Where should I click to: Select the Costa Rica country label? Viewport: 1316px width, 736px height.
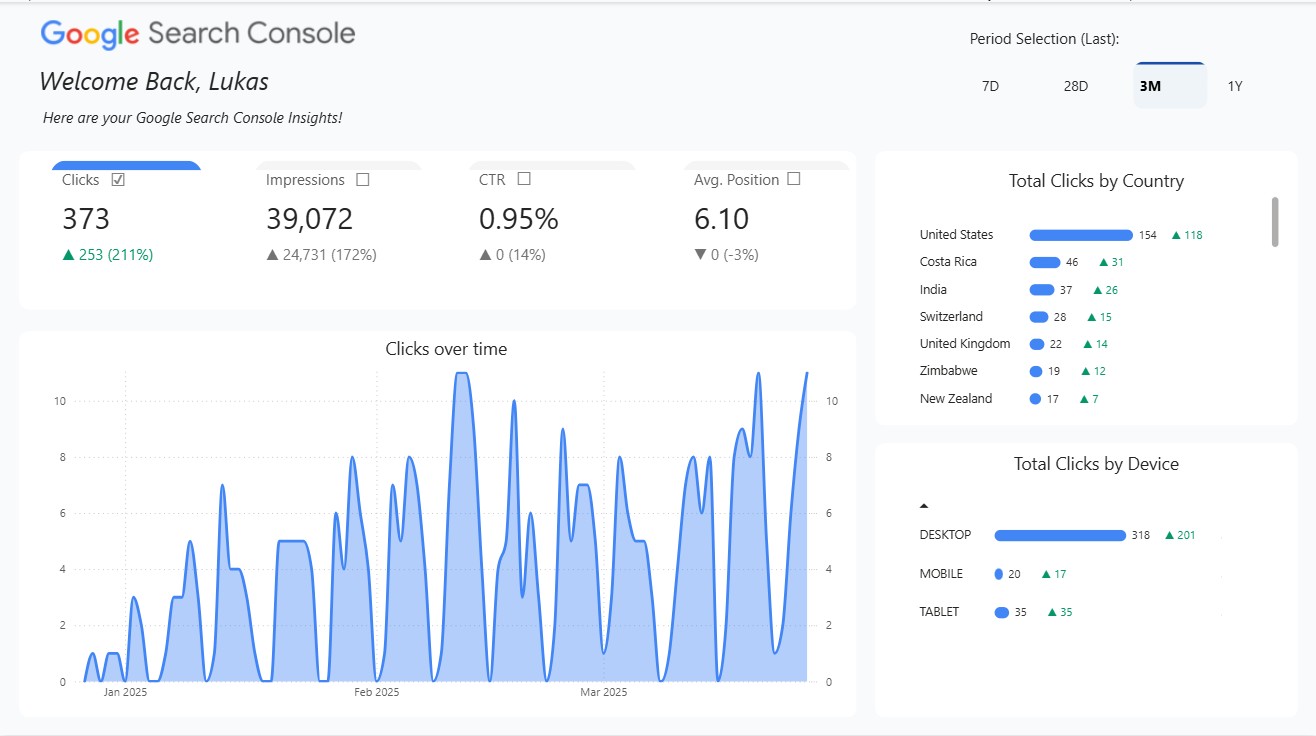click(948, 261)
